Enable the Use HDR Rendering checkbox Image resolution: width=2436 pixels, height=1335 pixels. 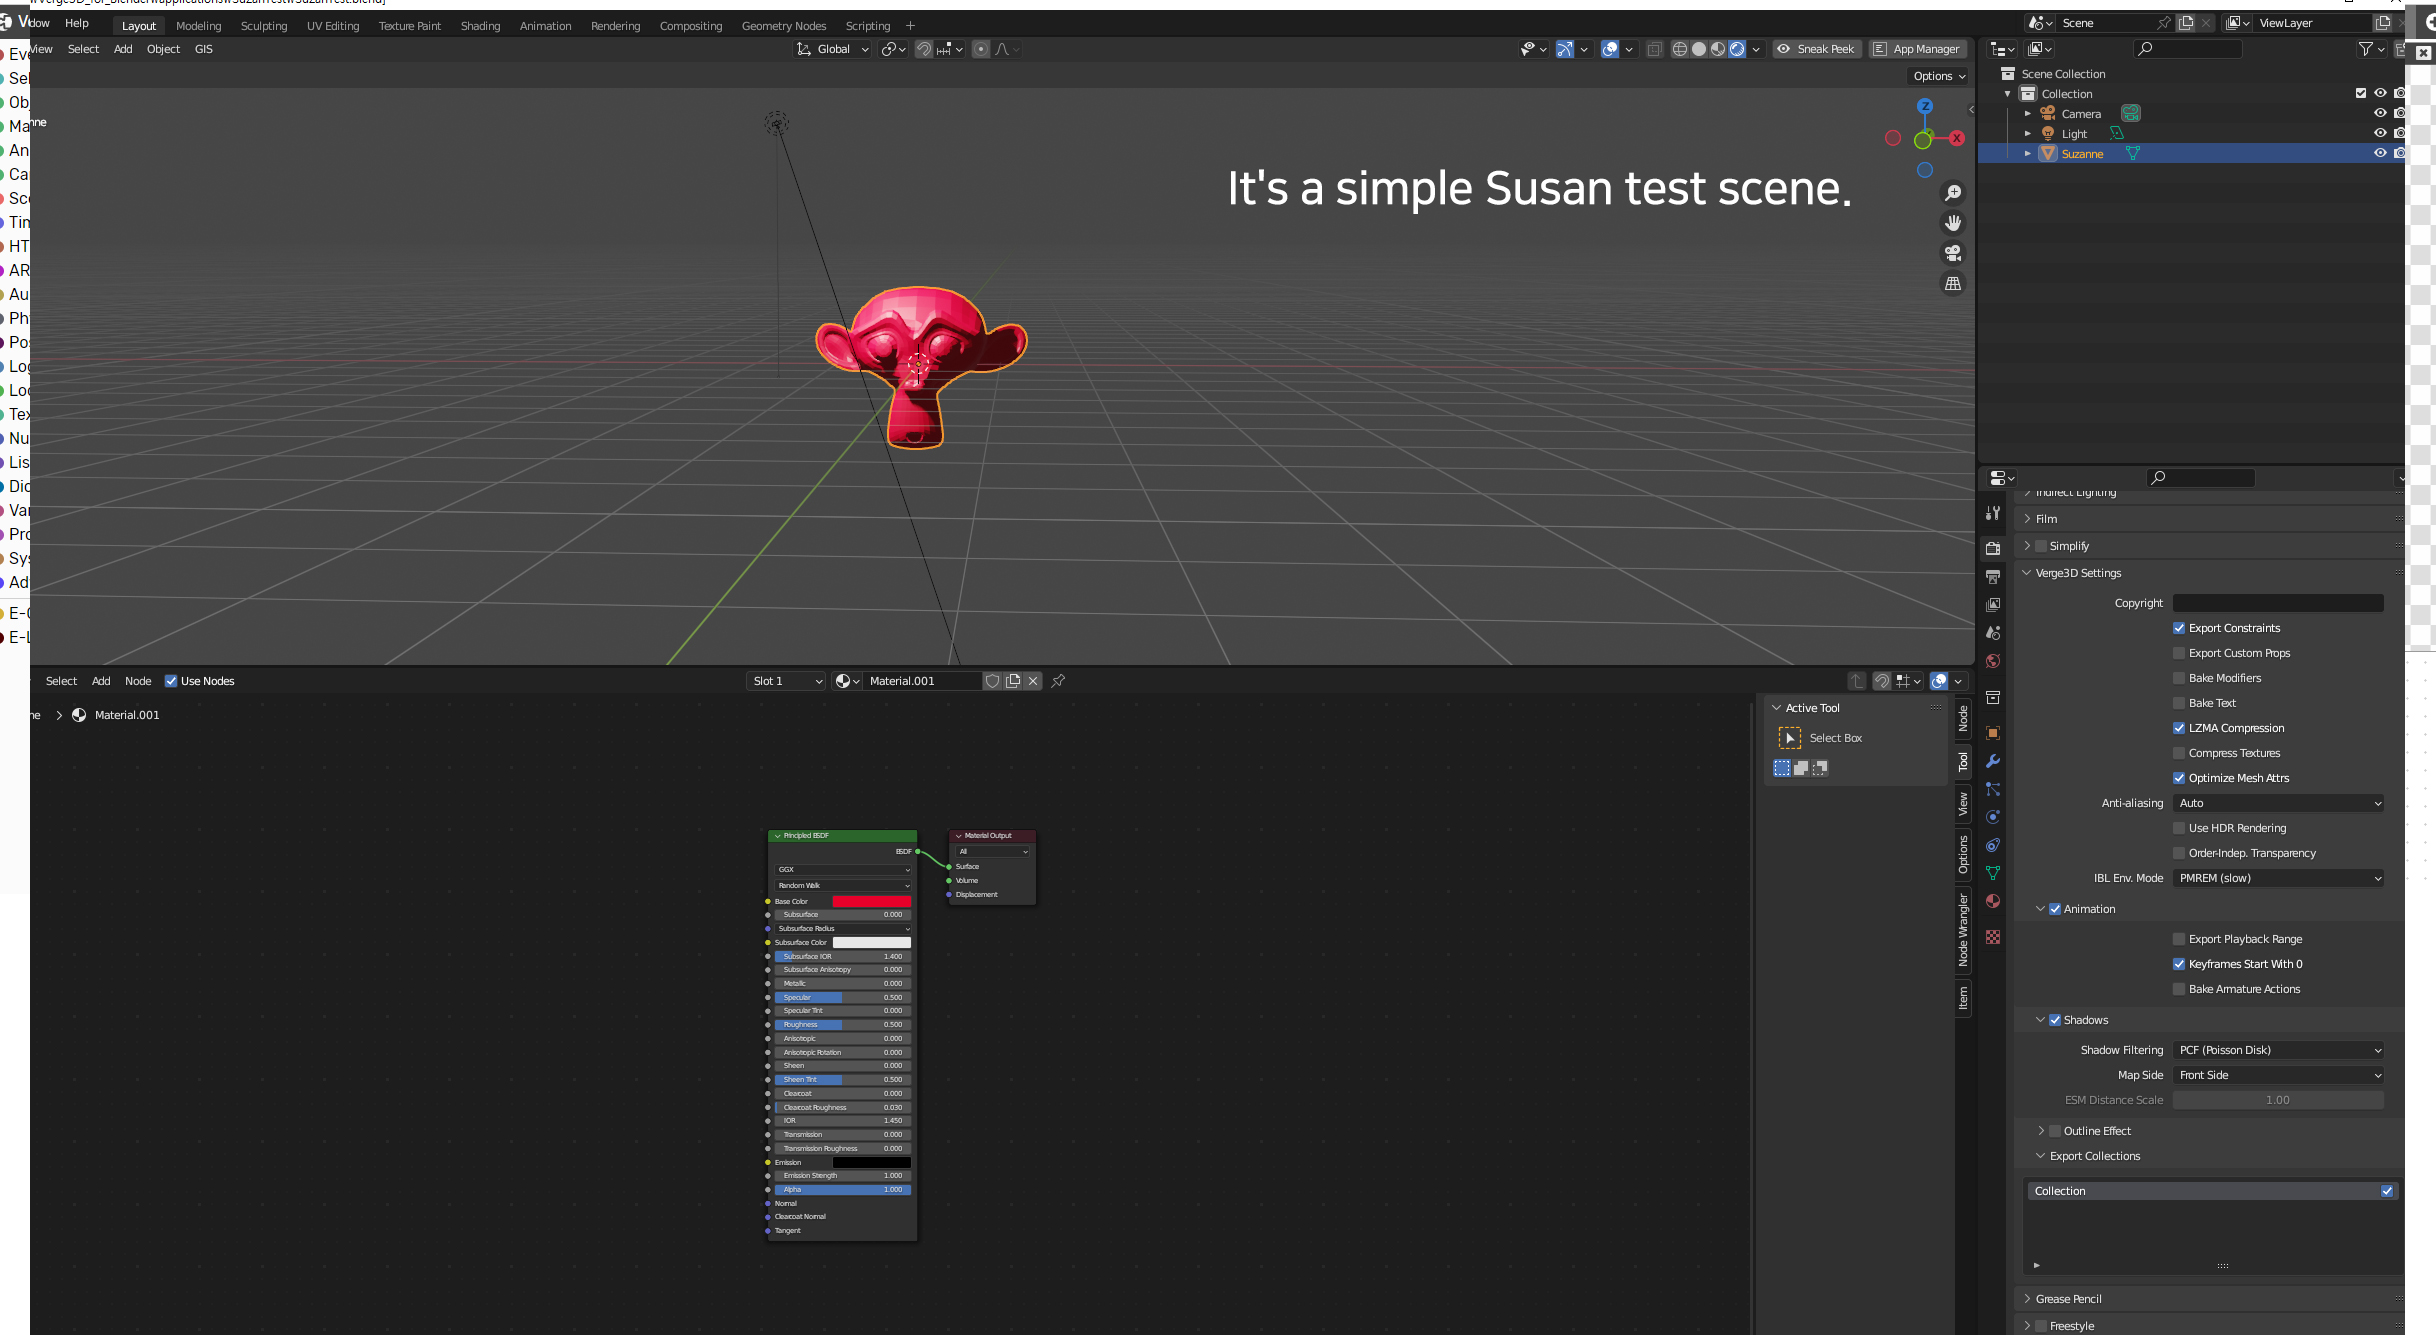(2179, 828)
